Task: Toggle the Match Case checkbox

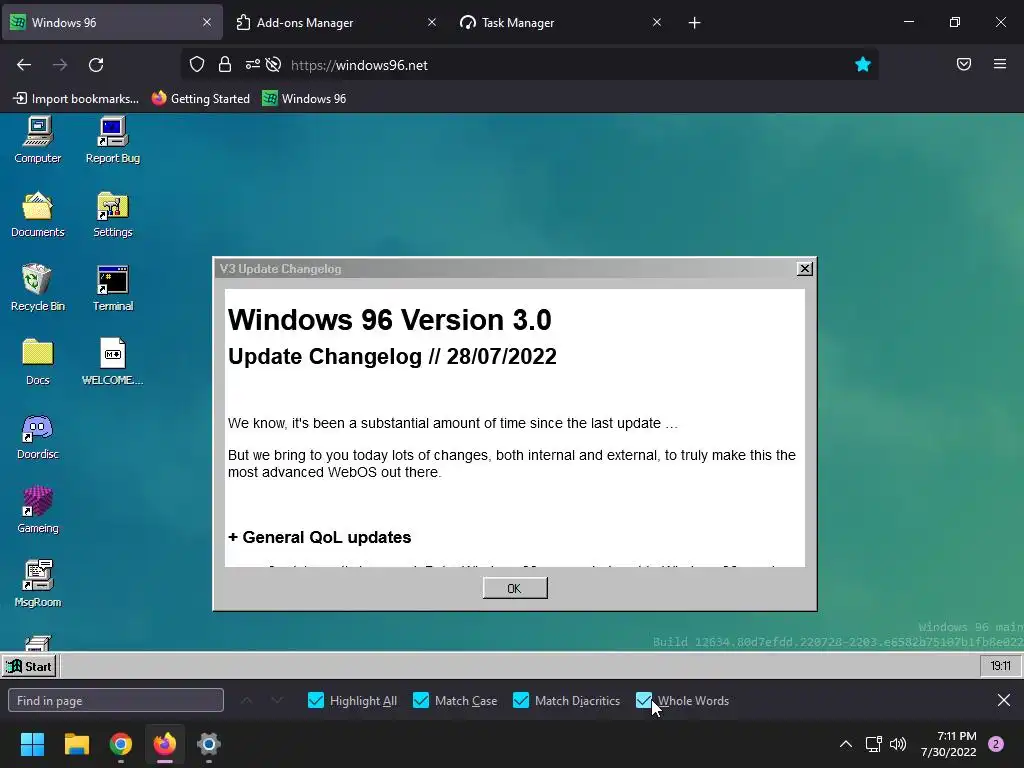Action: pyautogui.click(x=421, y=701)
